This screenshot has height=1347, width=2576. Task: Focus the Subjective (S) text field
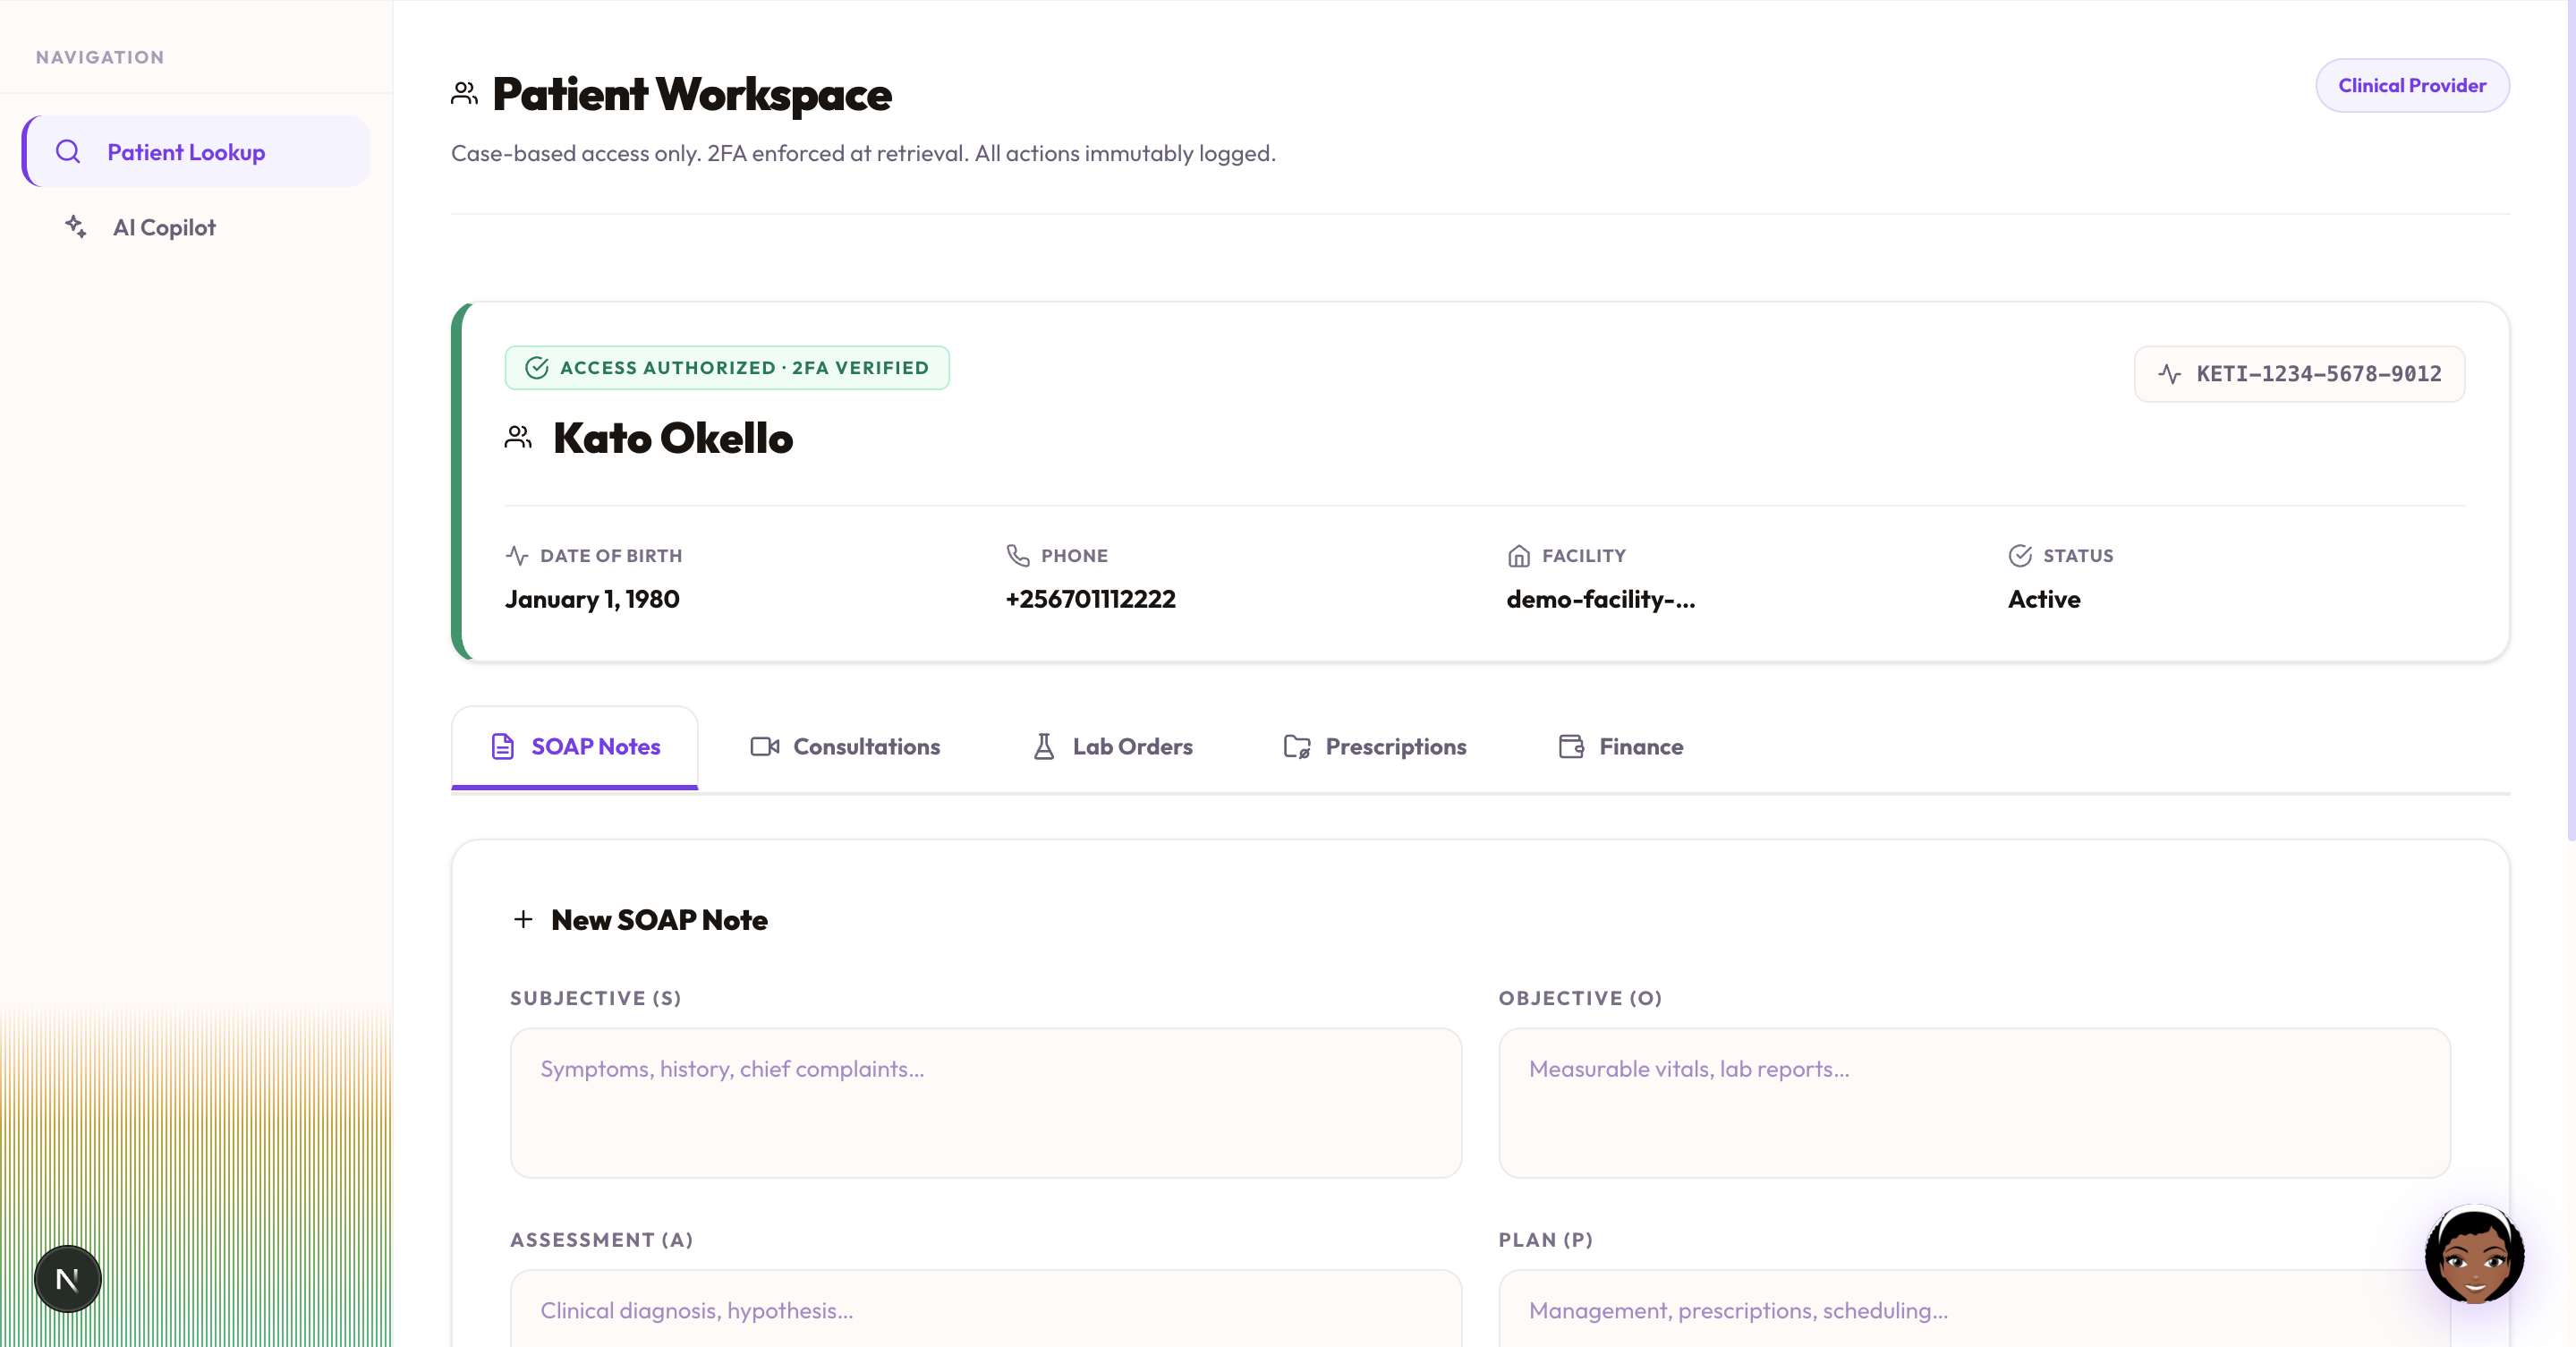coord(986,1103)
